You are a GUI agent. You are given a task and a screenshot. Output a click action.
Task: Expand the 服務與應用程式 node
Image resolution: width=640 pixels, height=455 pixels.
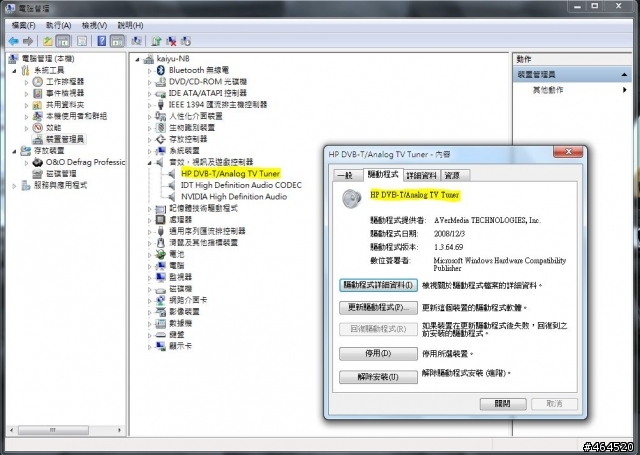pos(15,186)
